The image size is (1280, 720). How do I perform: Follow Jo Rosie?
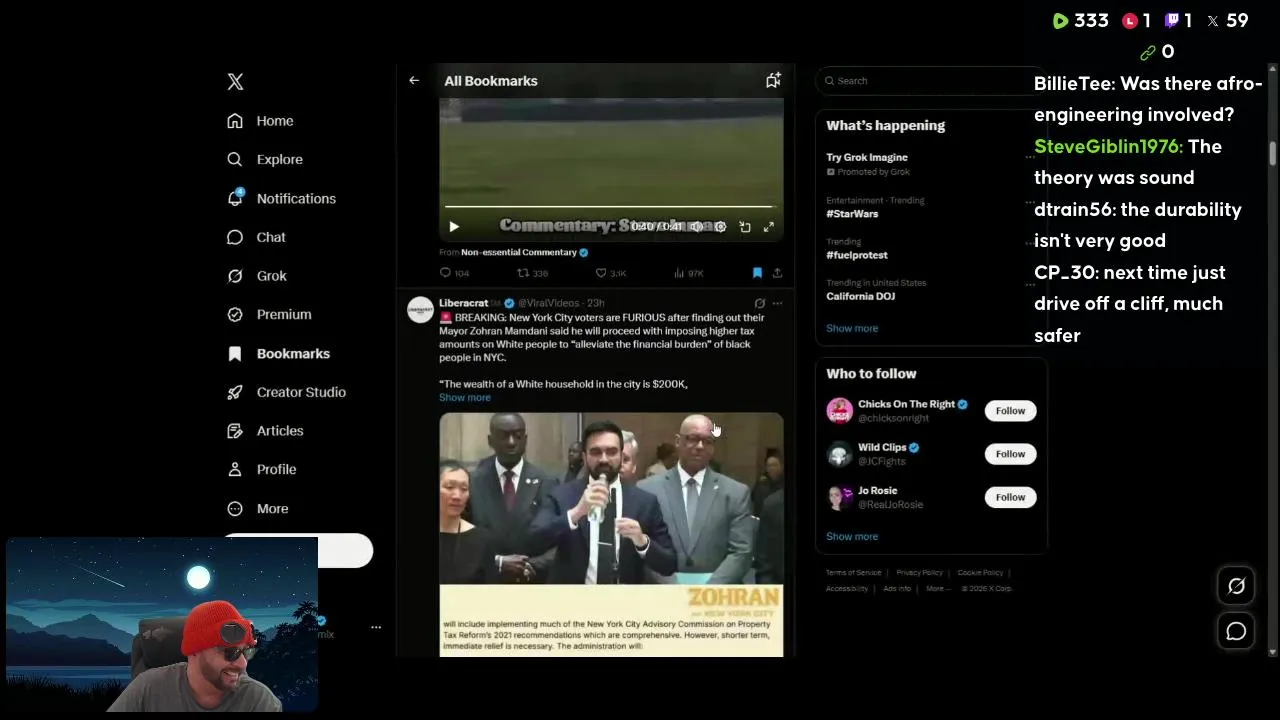click(x=1010, y=497)
